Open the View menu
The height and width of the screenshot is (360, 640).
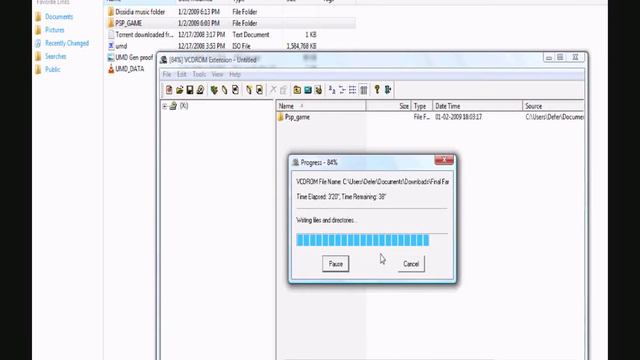point(217,74)
